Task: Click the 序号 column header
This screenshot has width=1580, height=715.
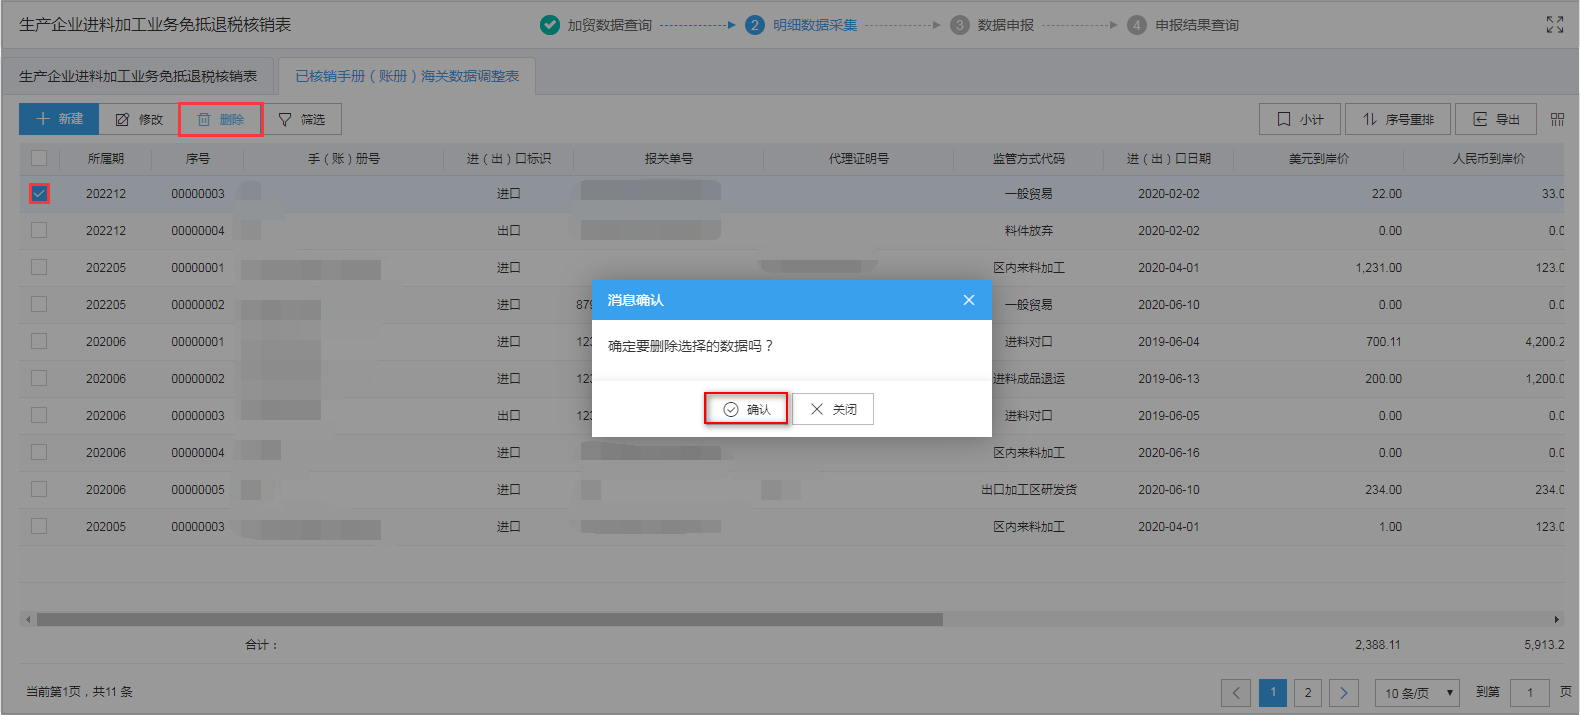Action: point(198,158)
